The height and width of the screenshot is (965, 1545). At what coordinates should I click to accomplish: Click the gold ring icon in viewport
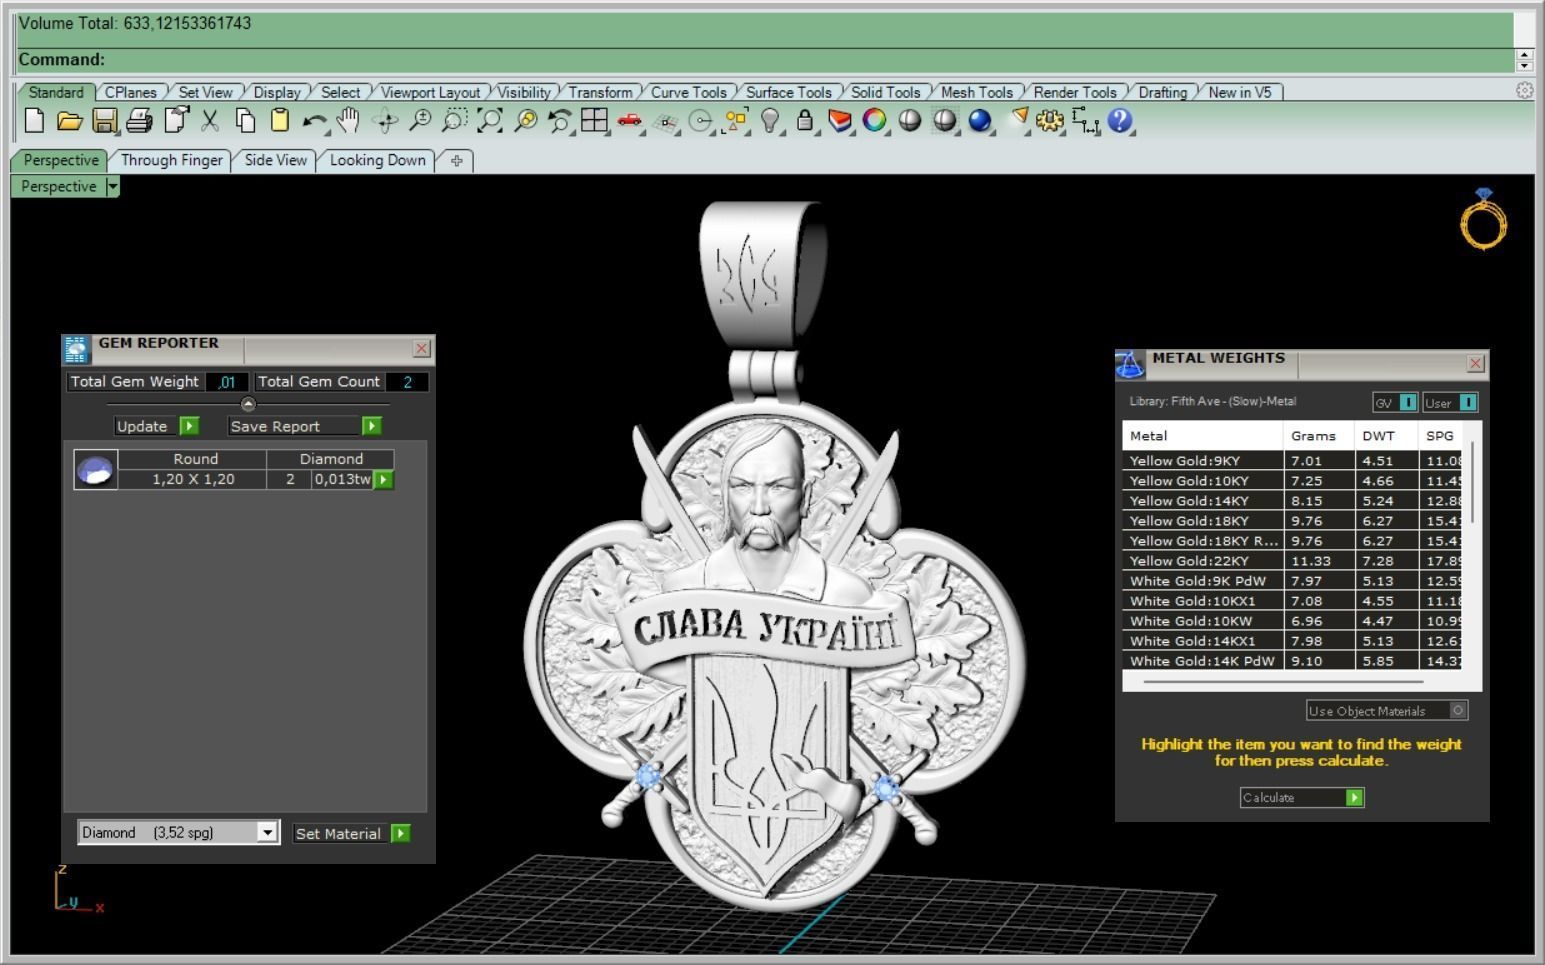click(1483, 219)
